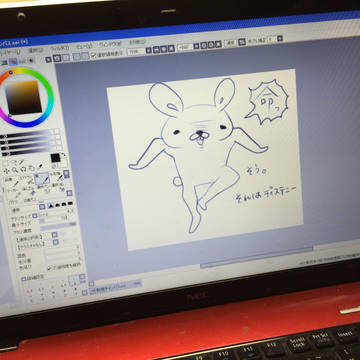Select the highlighted 筆 brush tool
Viewport: 360px width, 360px height.
[x=42, y=179]
